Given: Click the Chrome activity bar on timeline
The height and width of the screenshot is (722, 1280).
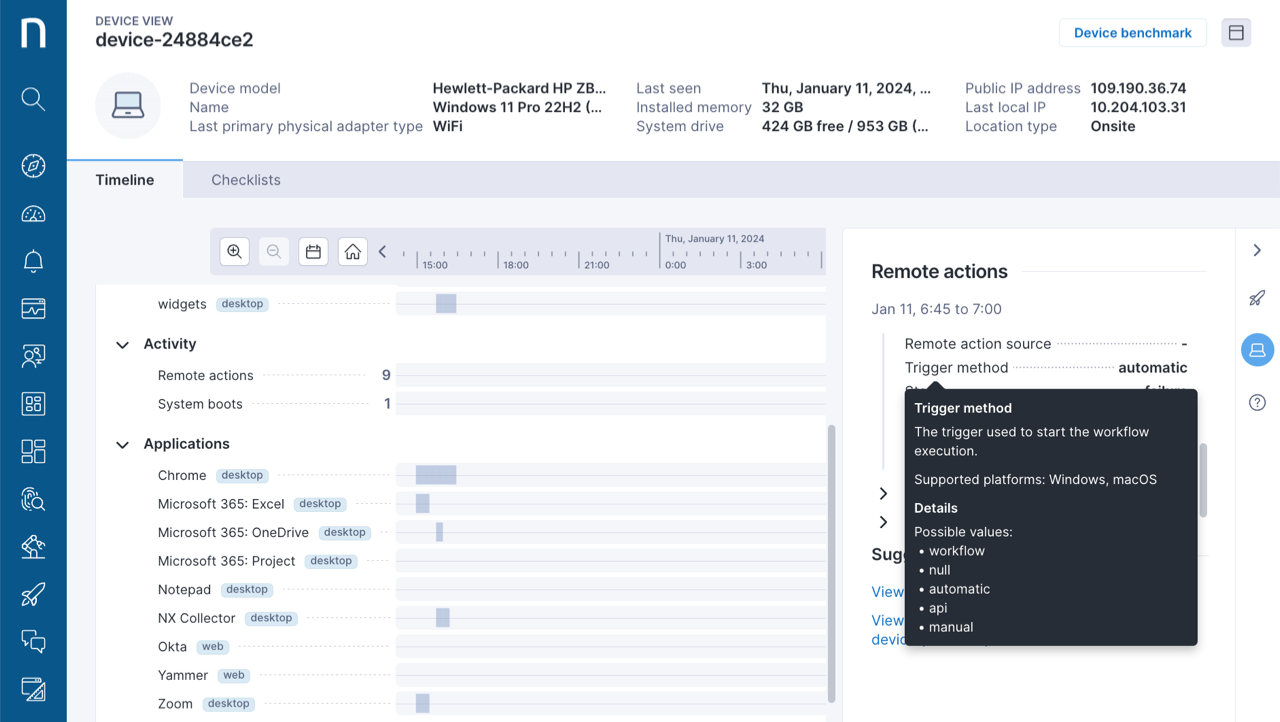Looking at the screenshot, I should (x=436, y=475).
